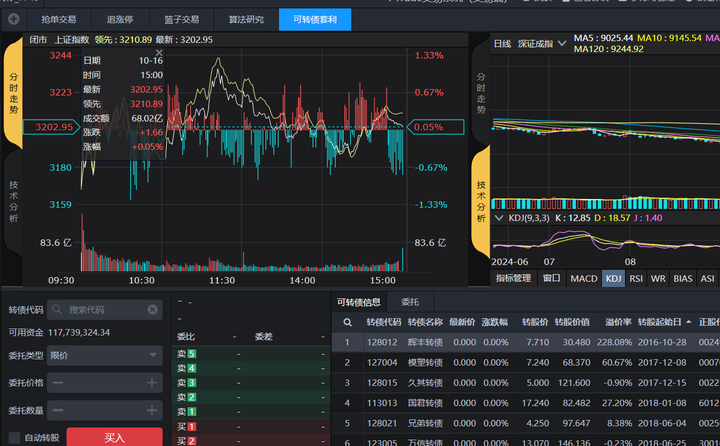Open the 委托类型 限价 dropdown
The image size is (720, 446).
(104, 355)
